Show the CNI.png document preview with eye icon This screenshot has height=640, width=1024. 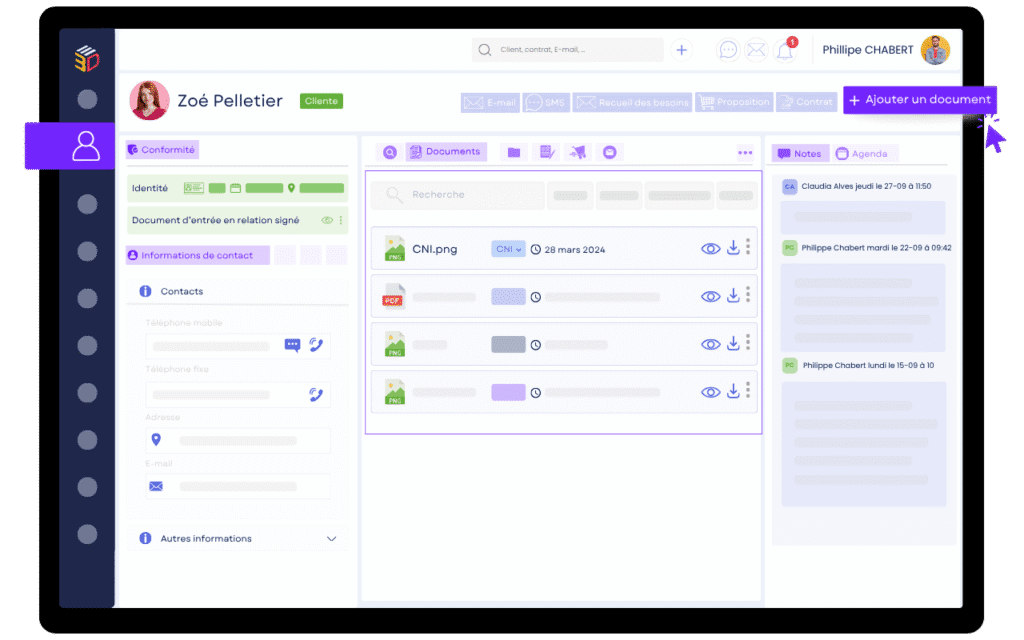click(x=710, y=249)
